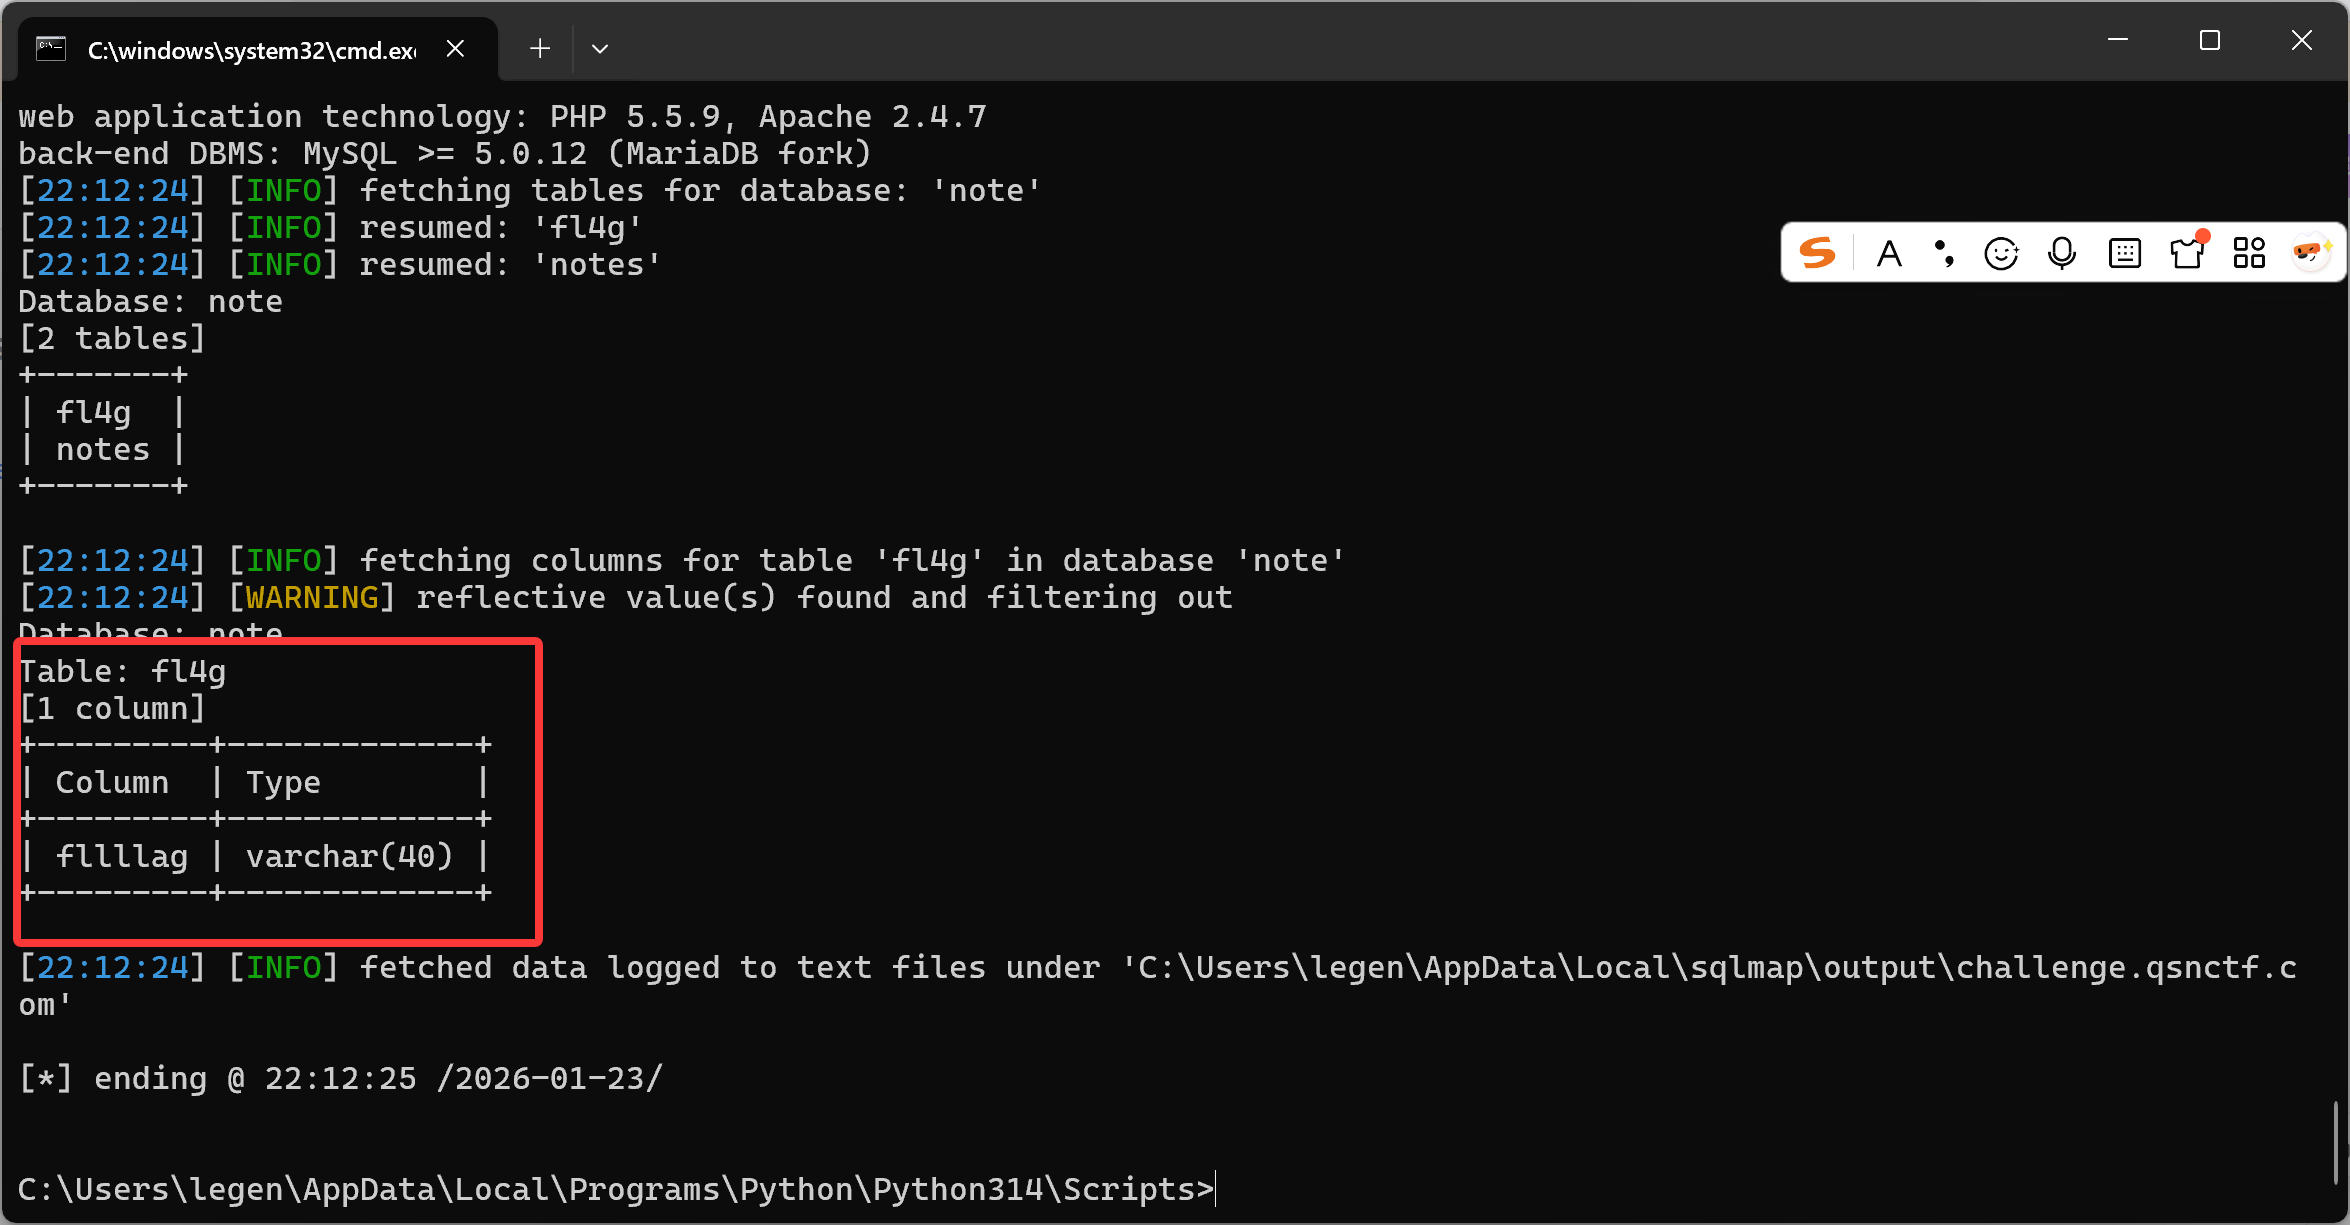Viewport: 2350px width, 1225px height.
Task: Close the terminal window
Action: click(x=2302, y=40)
